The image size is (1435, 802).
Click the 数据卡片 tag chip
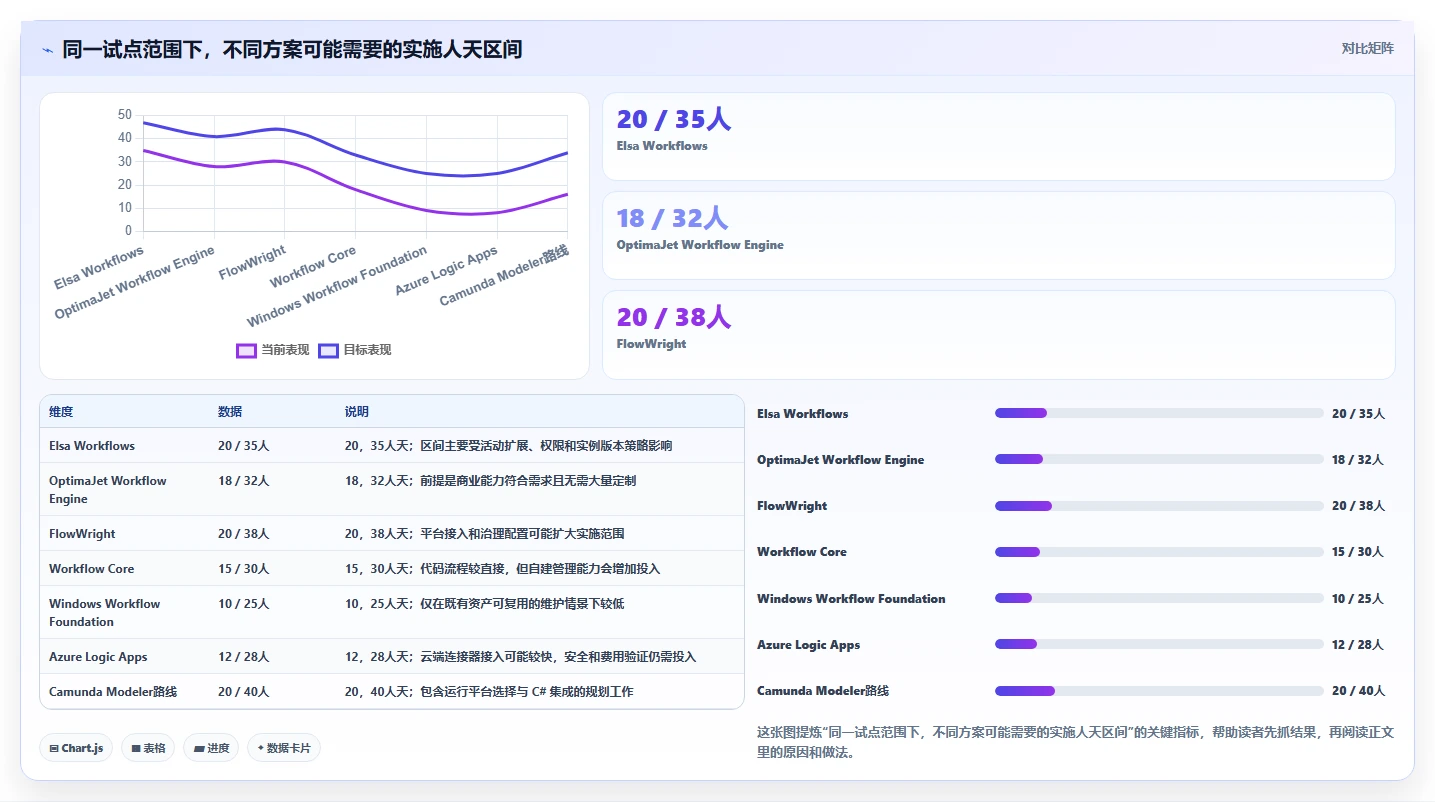284,748
